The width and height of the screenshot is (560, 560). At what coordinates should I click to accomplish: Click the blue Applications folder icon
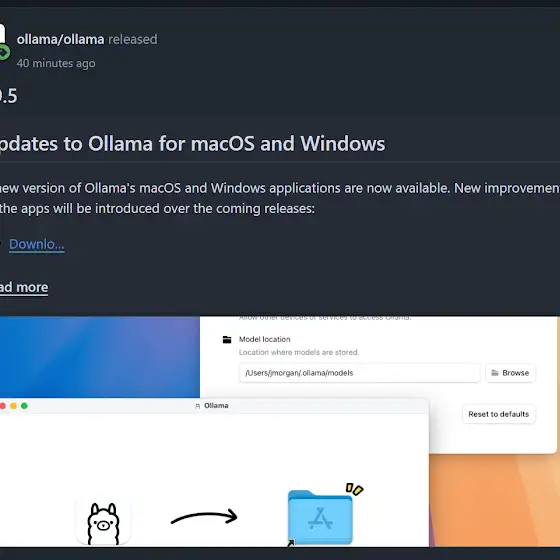pos(320,517)
